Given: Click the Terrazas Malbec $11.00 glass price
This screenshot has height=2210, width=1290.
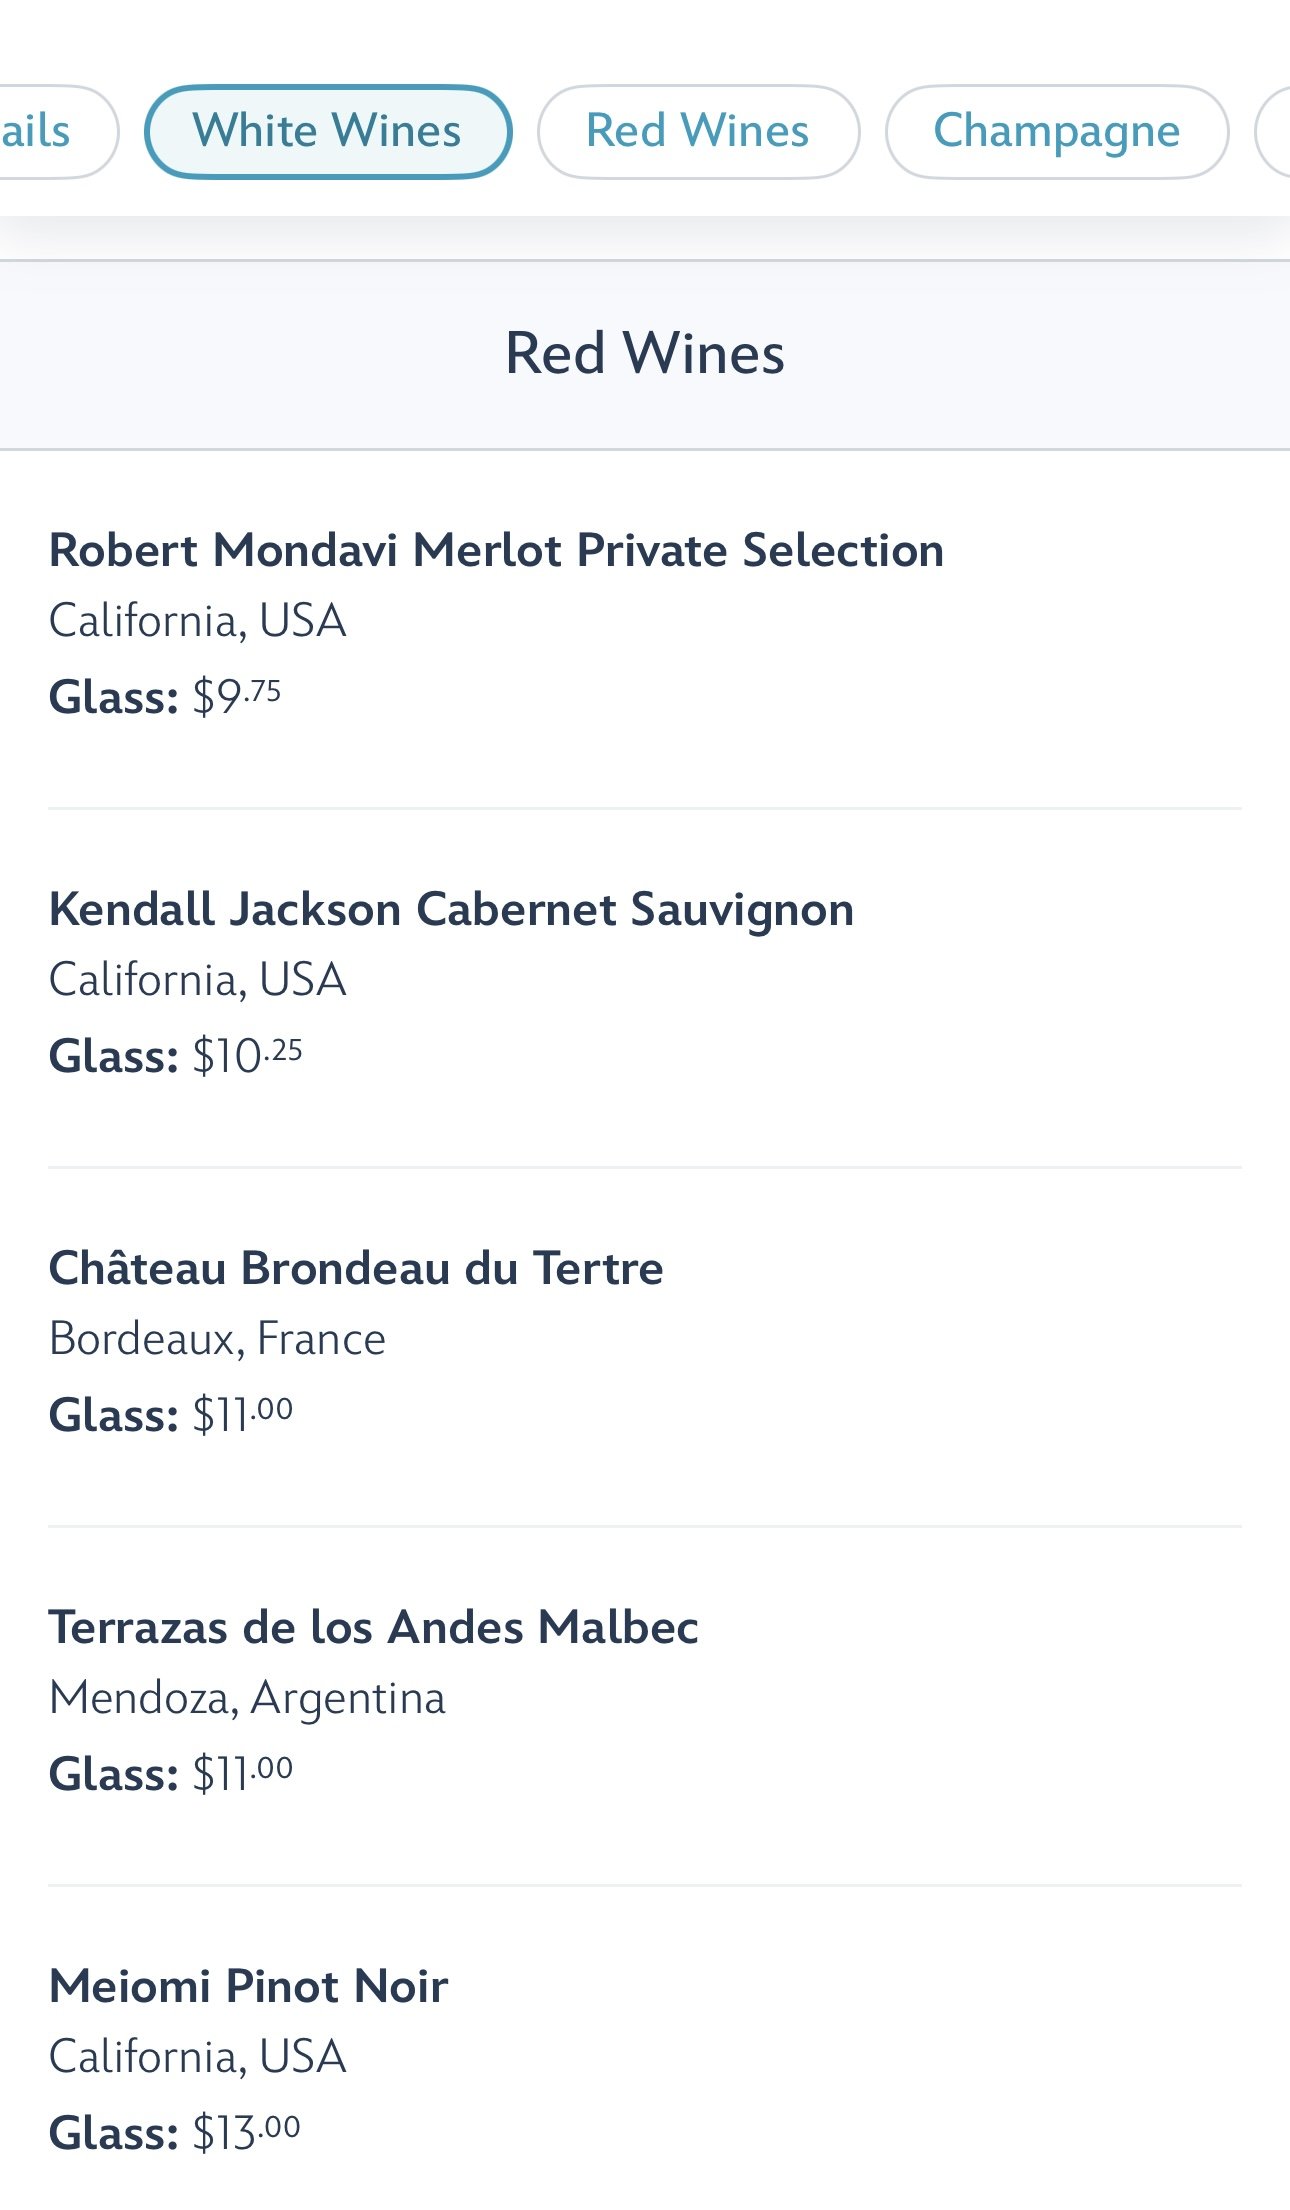Looking at the screenshot, I should click(242, 1774).
